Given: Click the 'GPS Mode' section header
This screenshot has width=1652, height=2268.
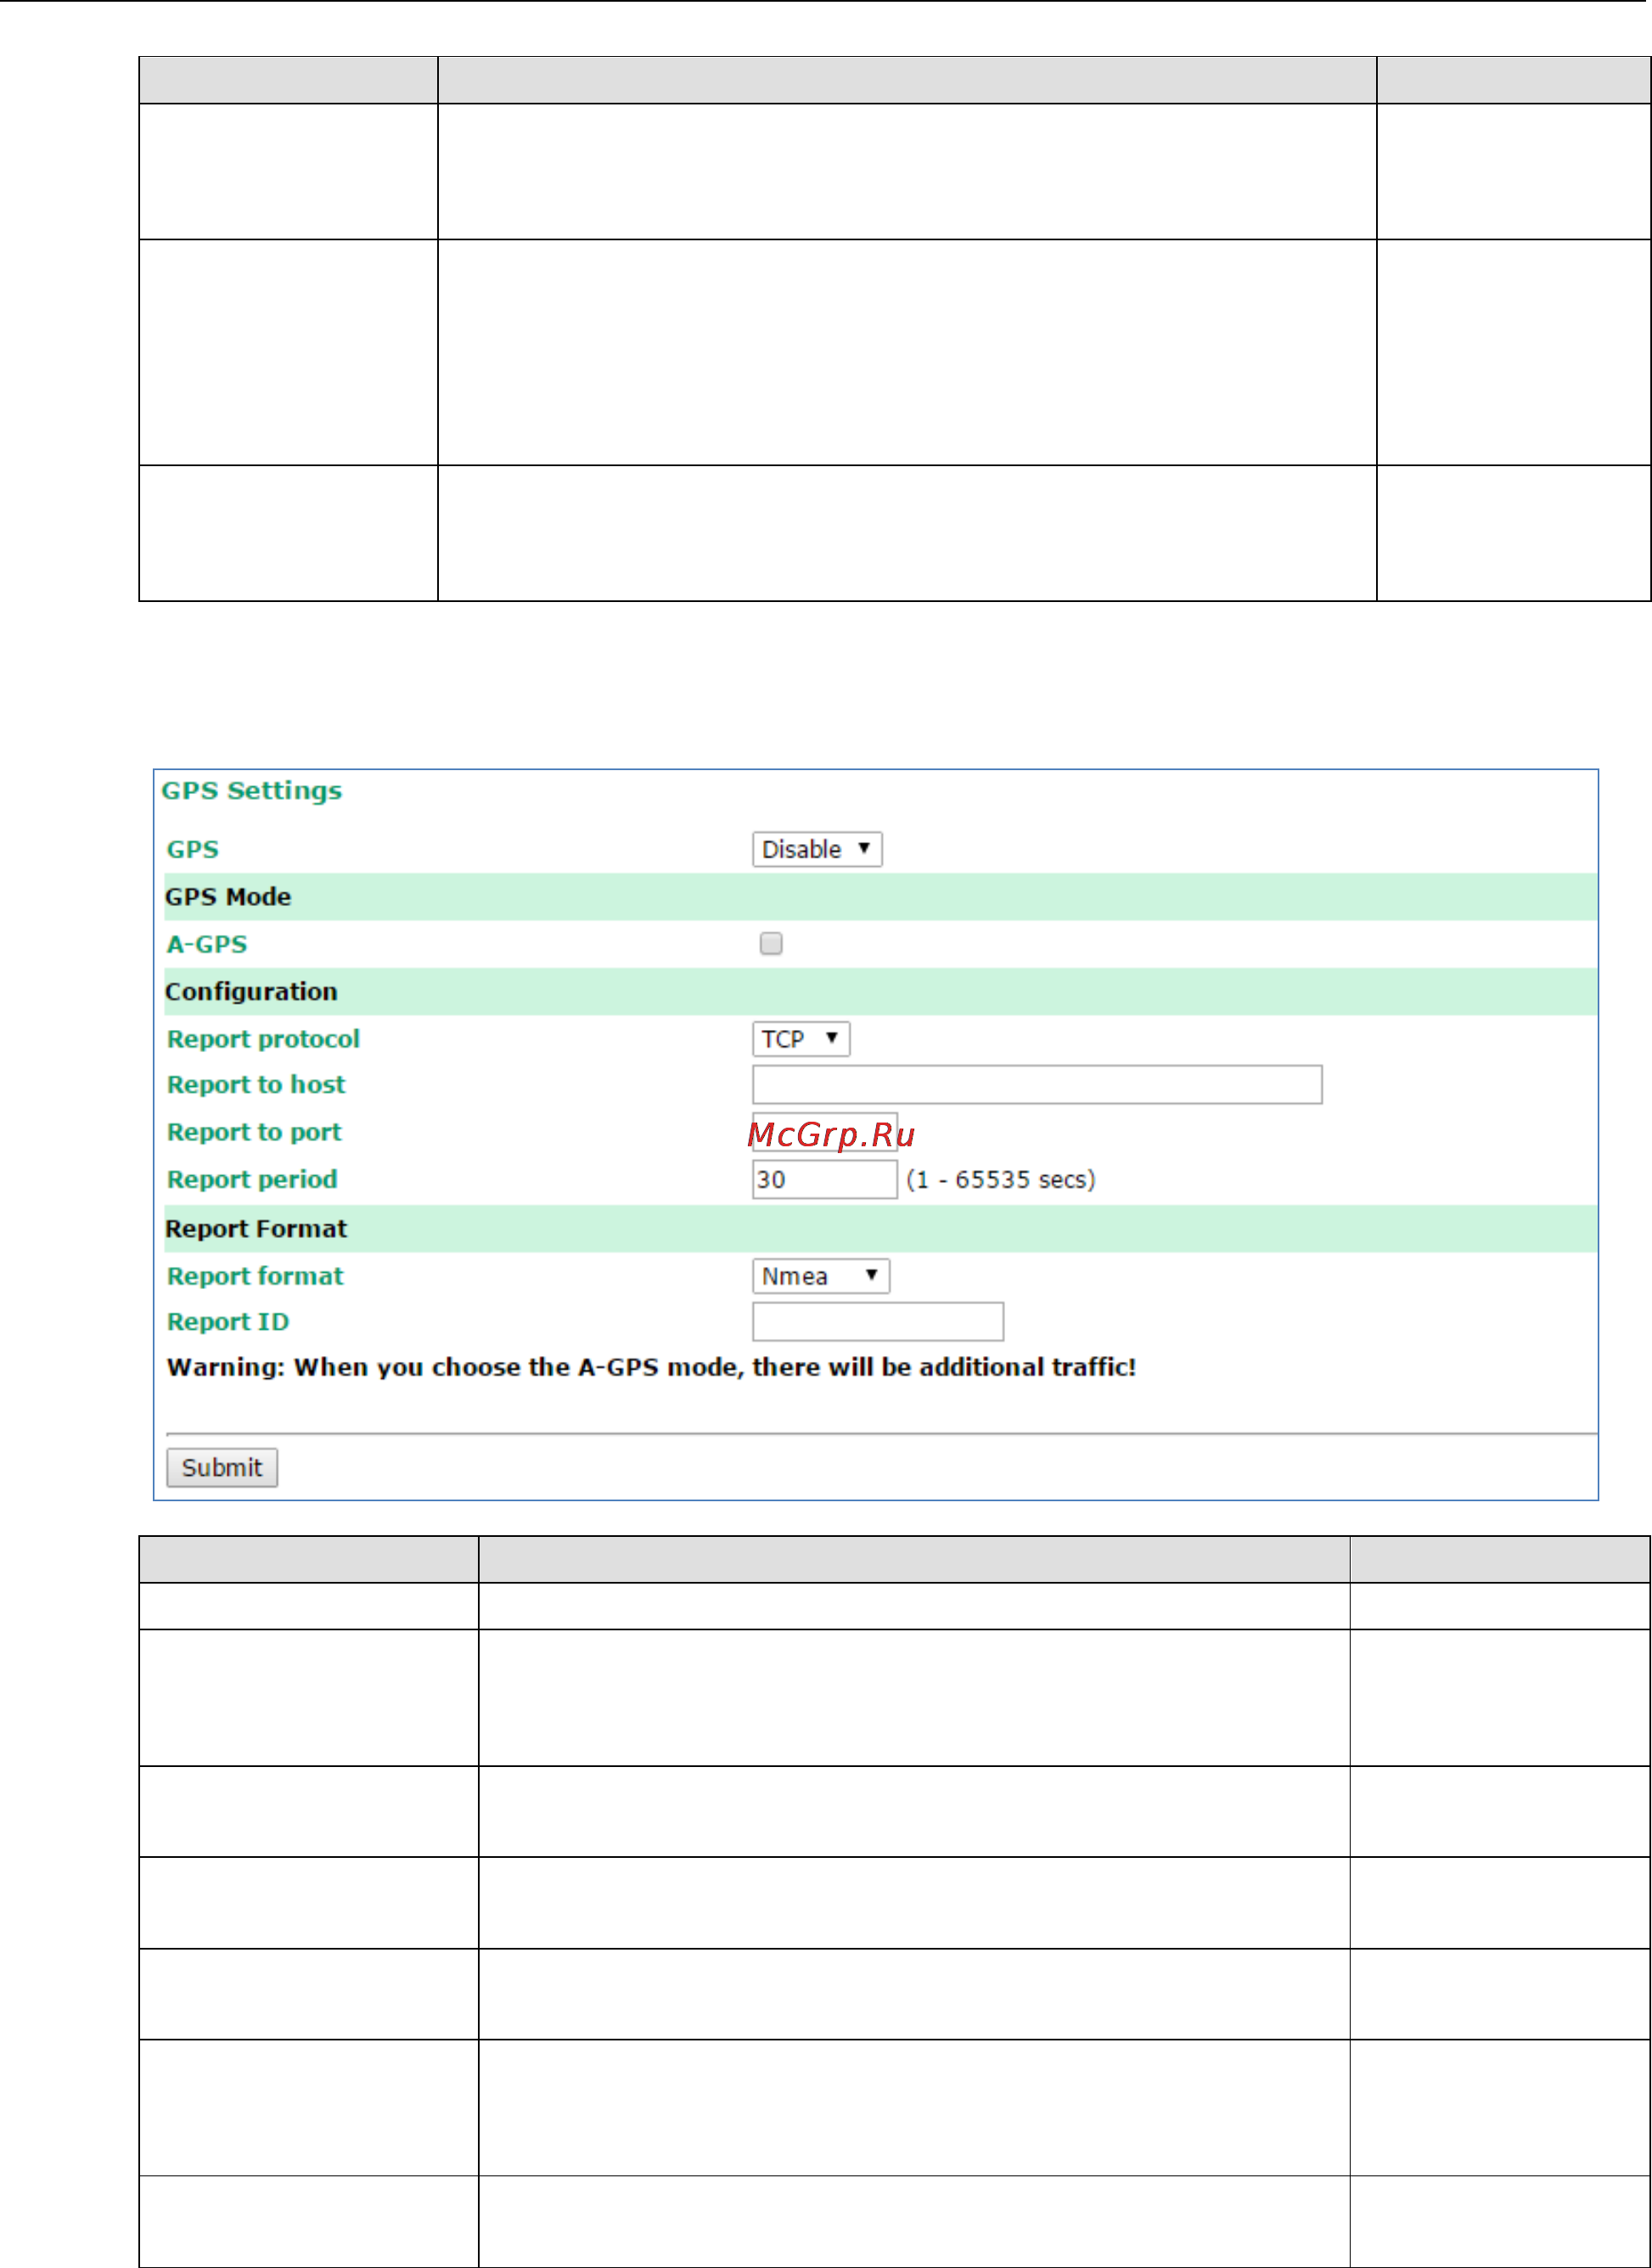Looking at the screenshot, I should coord(880,897).
